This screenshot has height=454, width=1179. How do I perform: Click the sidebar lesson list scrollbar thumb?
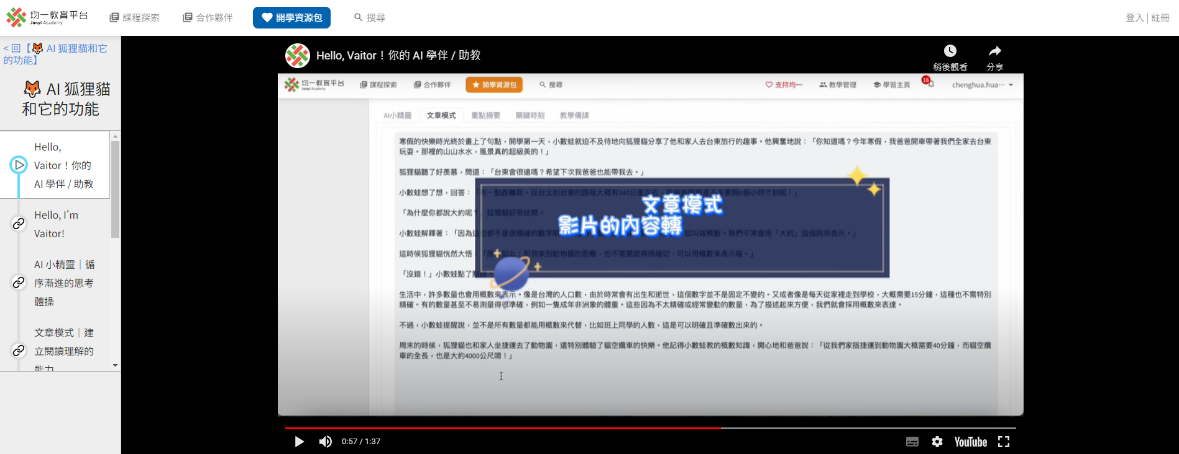pos(115,189)
